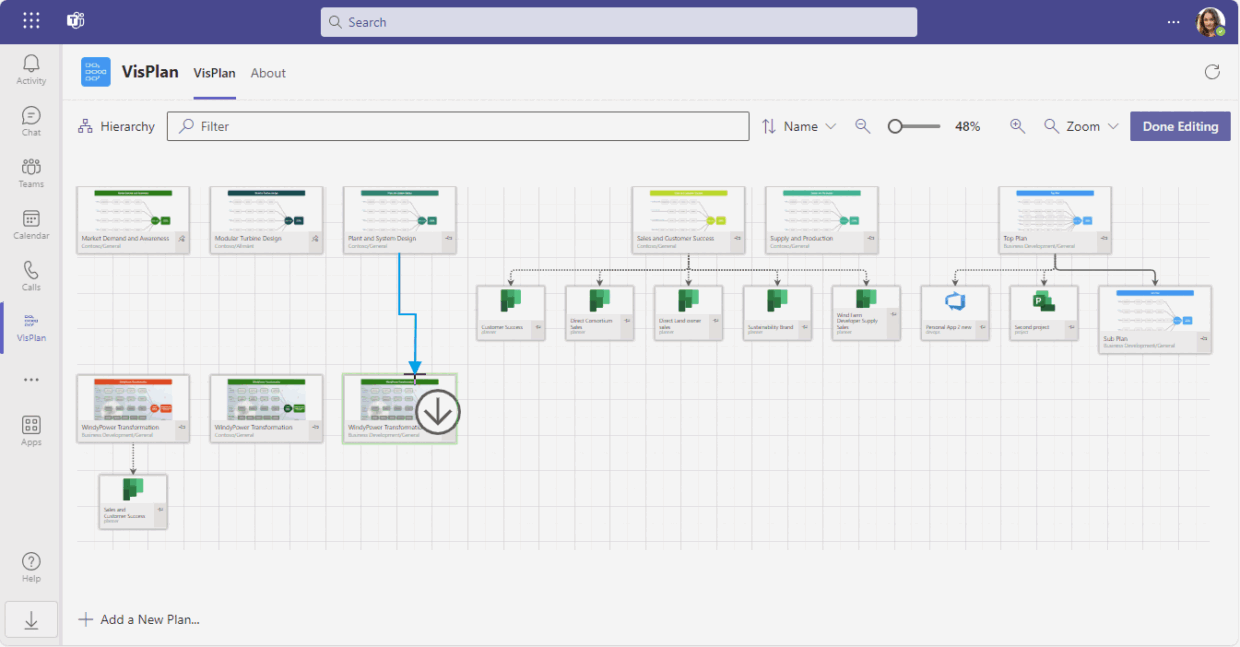Toggle the pin on Modular Turbine Design
Viewport: 1240px width, 647px height.
[314, 239]
